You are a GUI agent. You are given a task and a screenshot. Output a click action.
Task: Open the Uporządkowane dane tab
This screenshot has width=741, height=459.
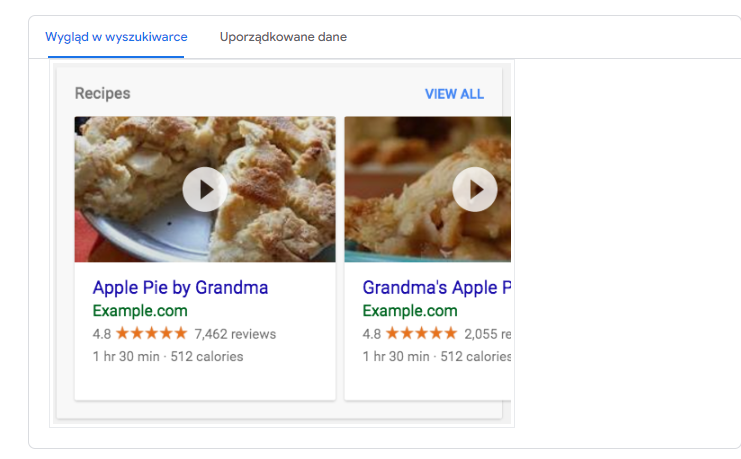pos(283,37)
